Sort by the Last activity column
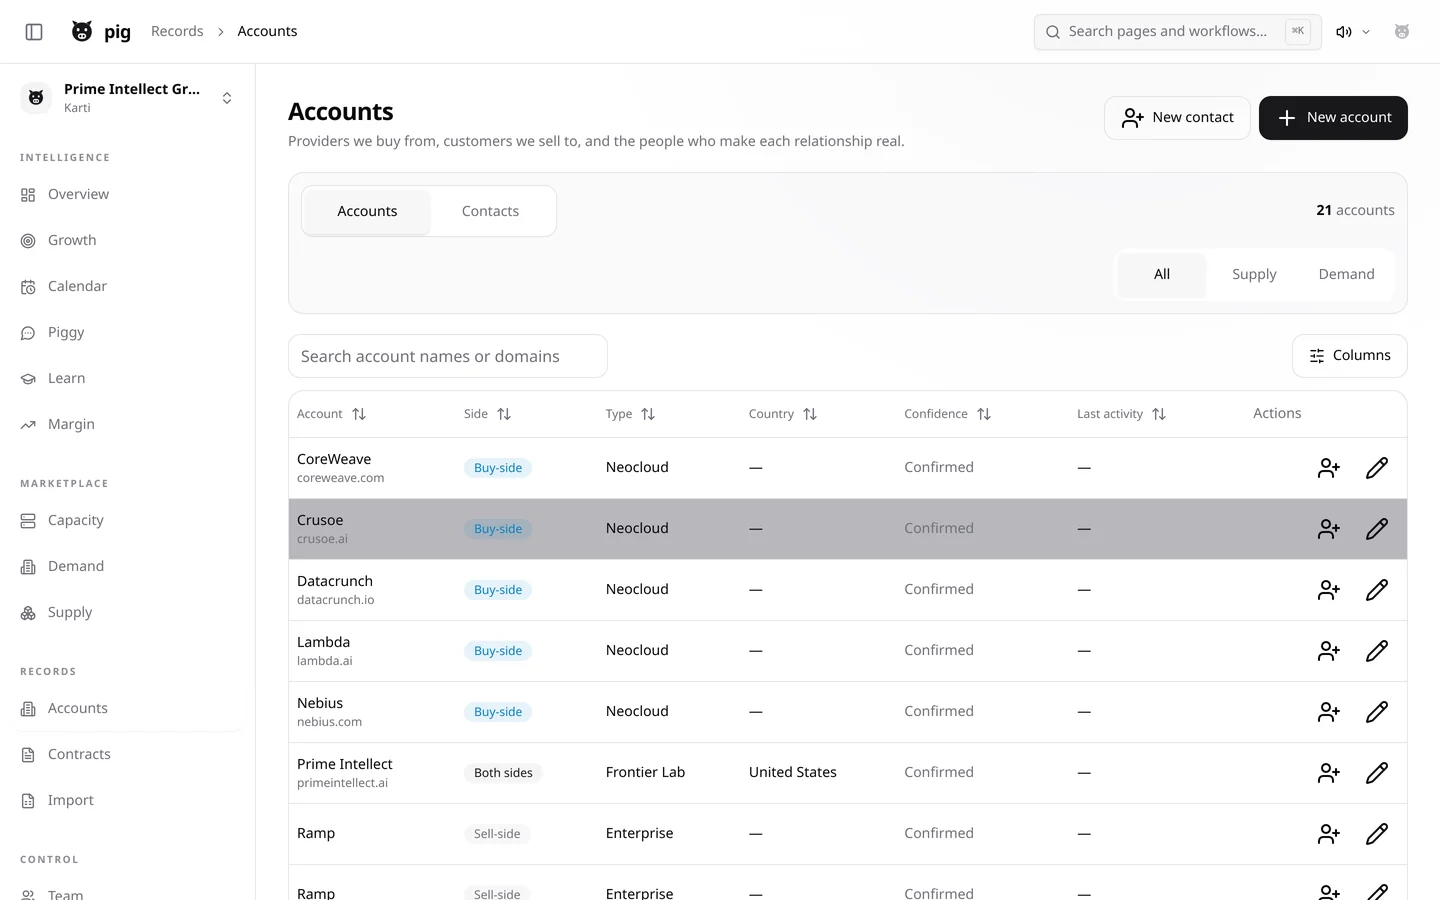Viewport: 1440px width, 900px height. tap(1121, 414)
